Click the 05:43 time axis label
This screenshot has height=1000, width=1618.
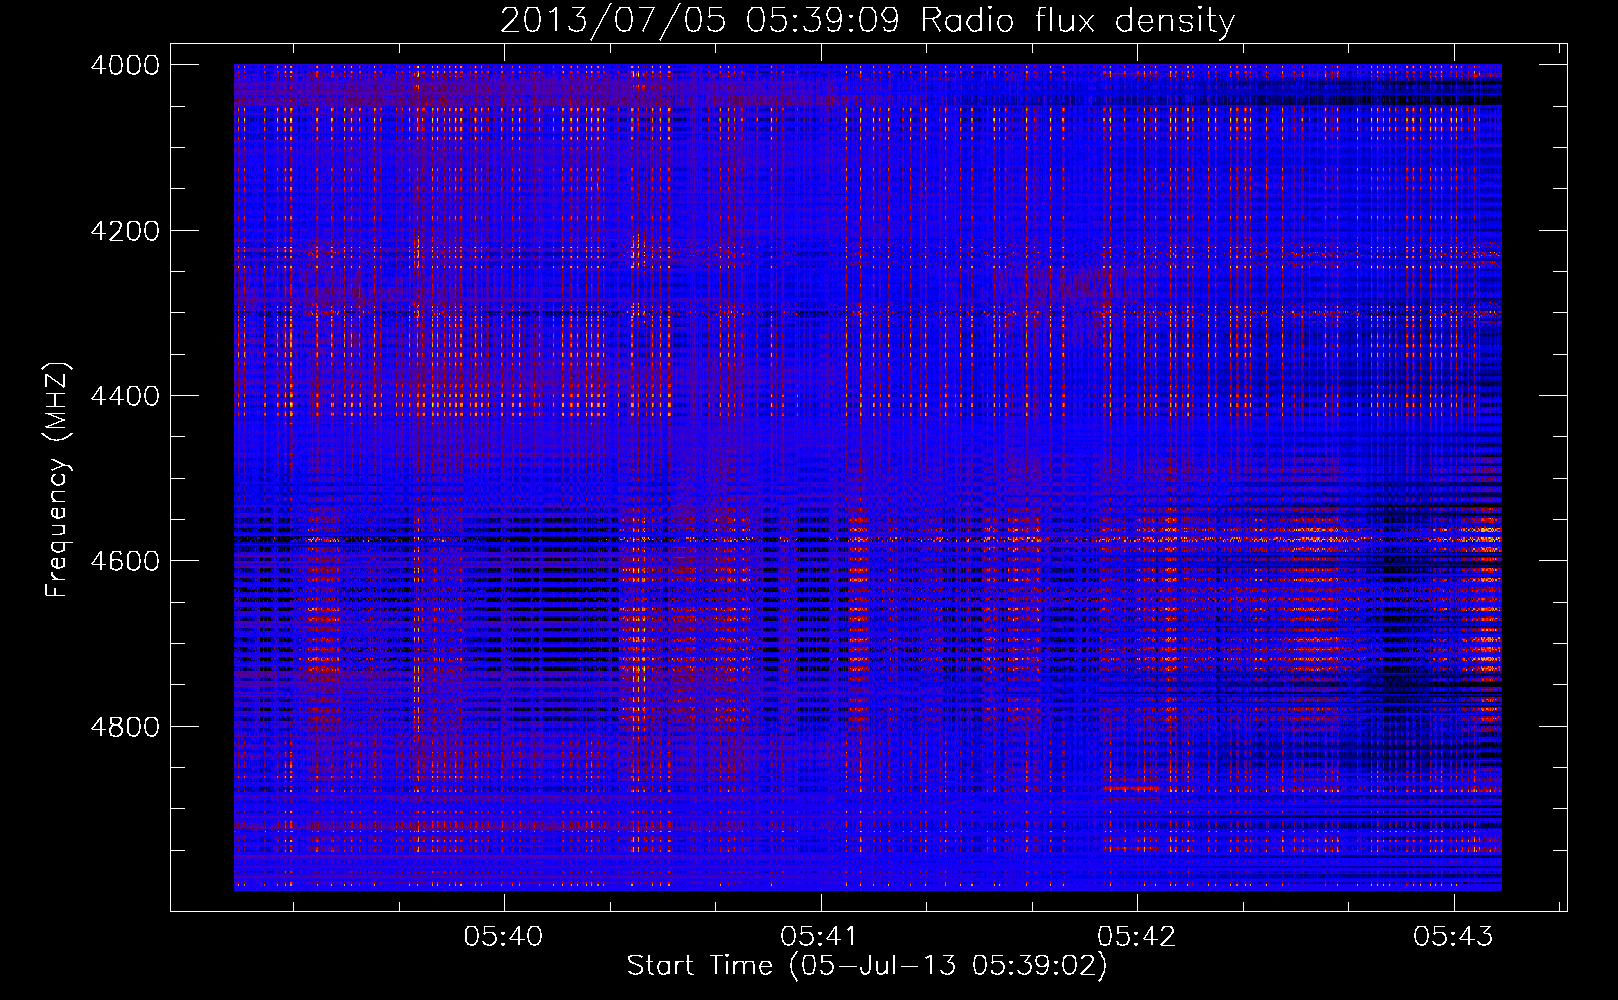[x=1453, y=936]
